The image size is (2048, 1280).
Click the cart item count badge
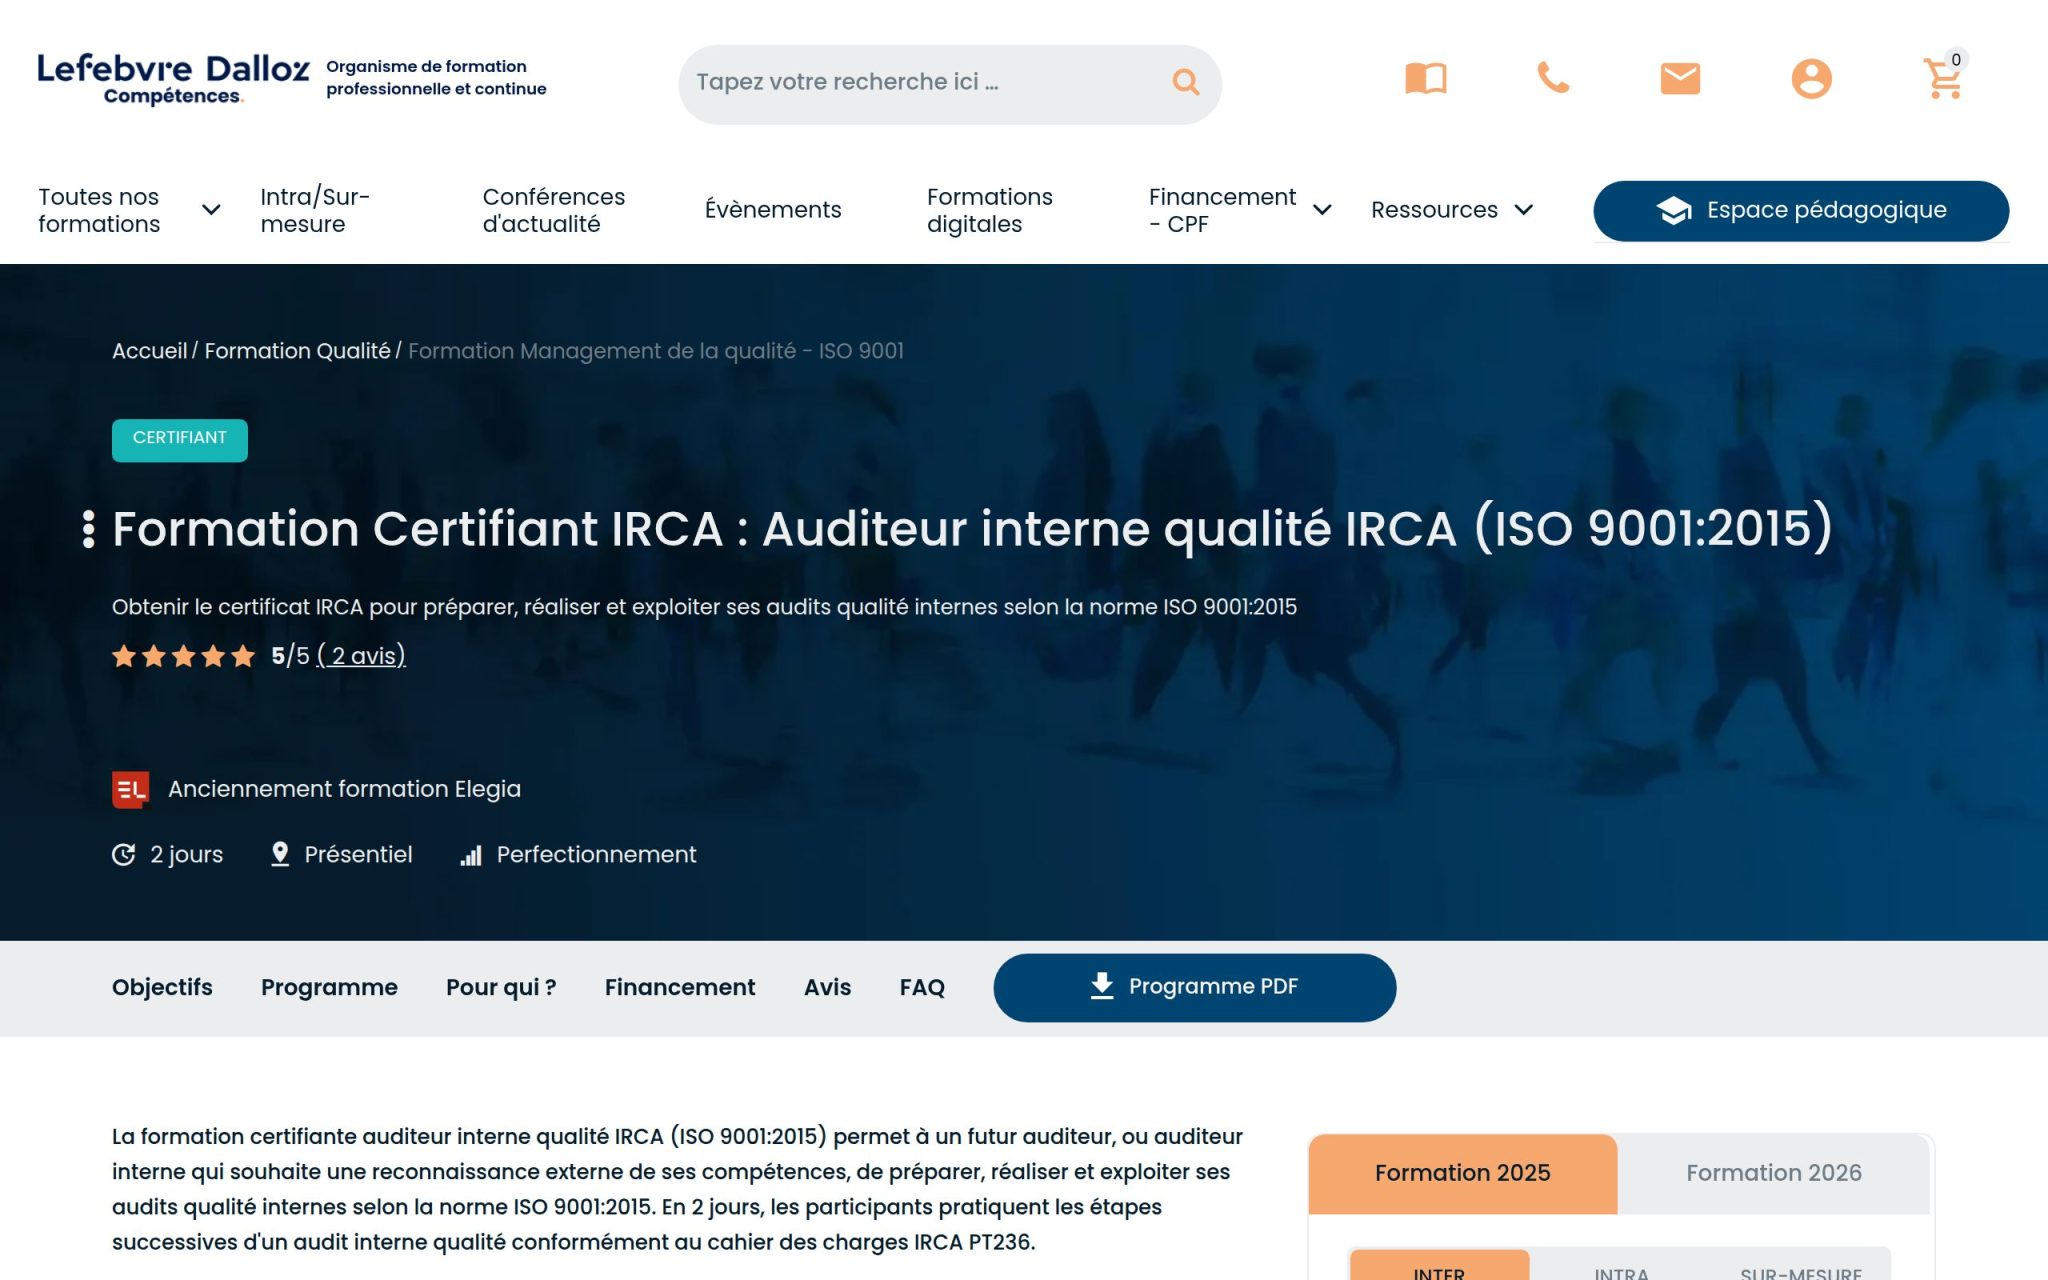tap(1956, 60)
